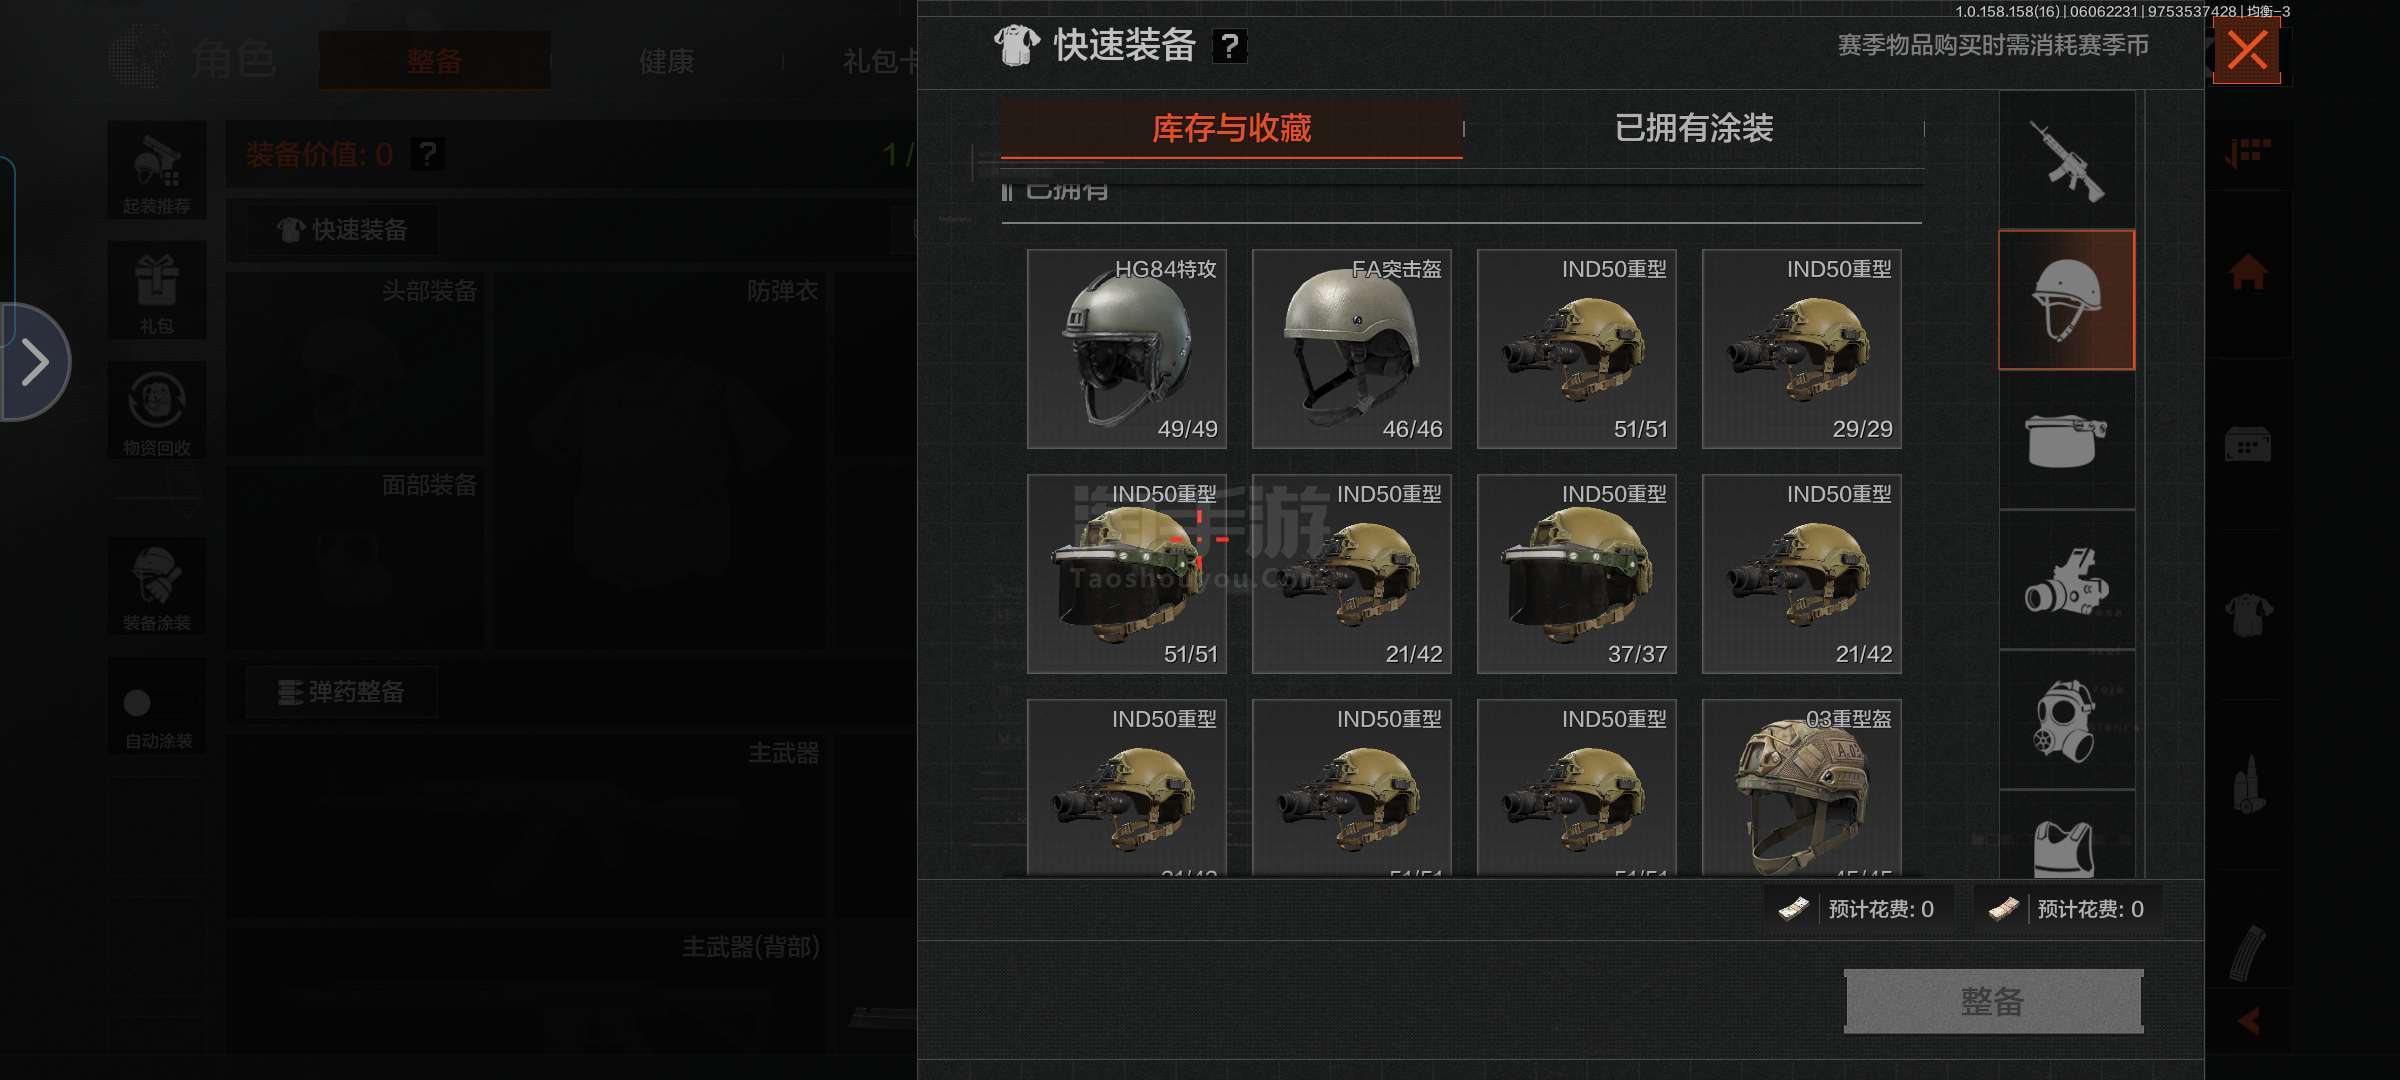Image resolution: width=2400 pixels, height=1080 pixels.
Task: Select visor IND50重型 helmet with 51/51 durability
Action: tap(1126, 574)
